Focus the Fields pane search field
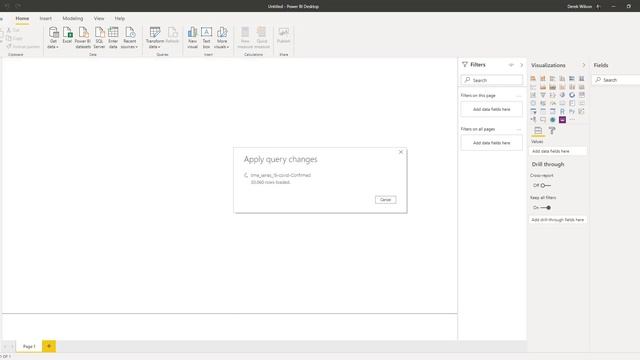 pos(616,80)
